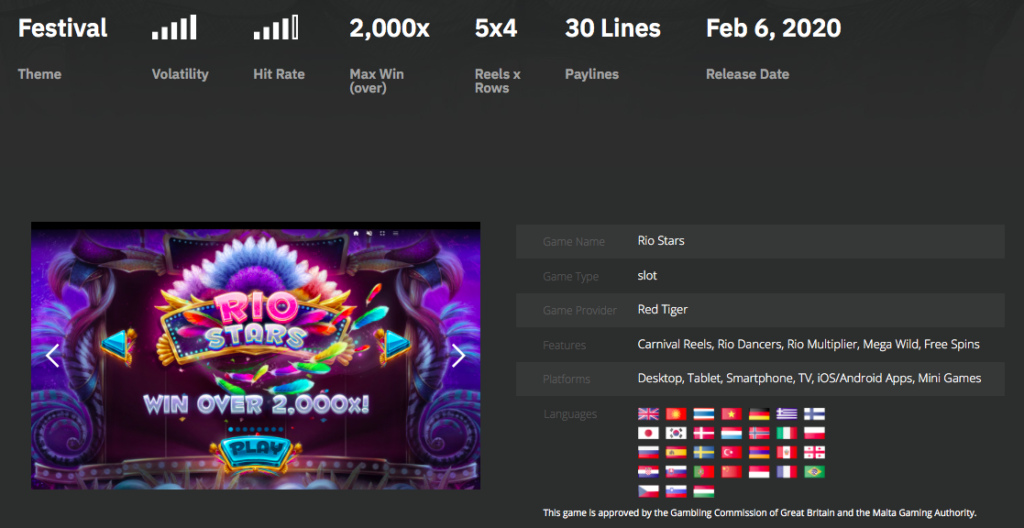Open the hamburger menu in game preview

[x=396, y=233]
